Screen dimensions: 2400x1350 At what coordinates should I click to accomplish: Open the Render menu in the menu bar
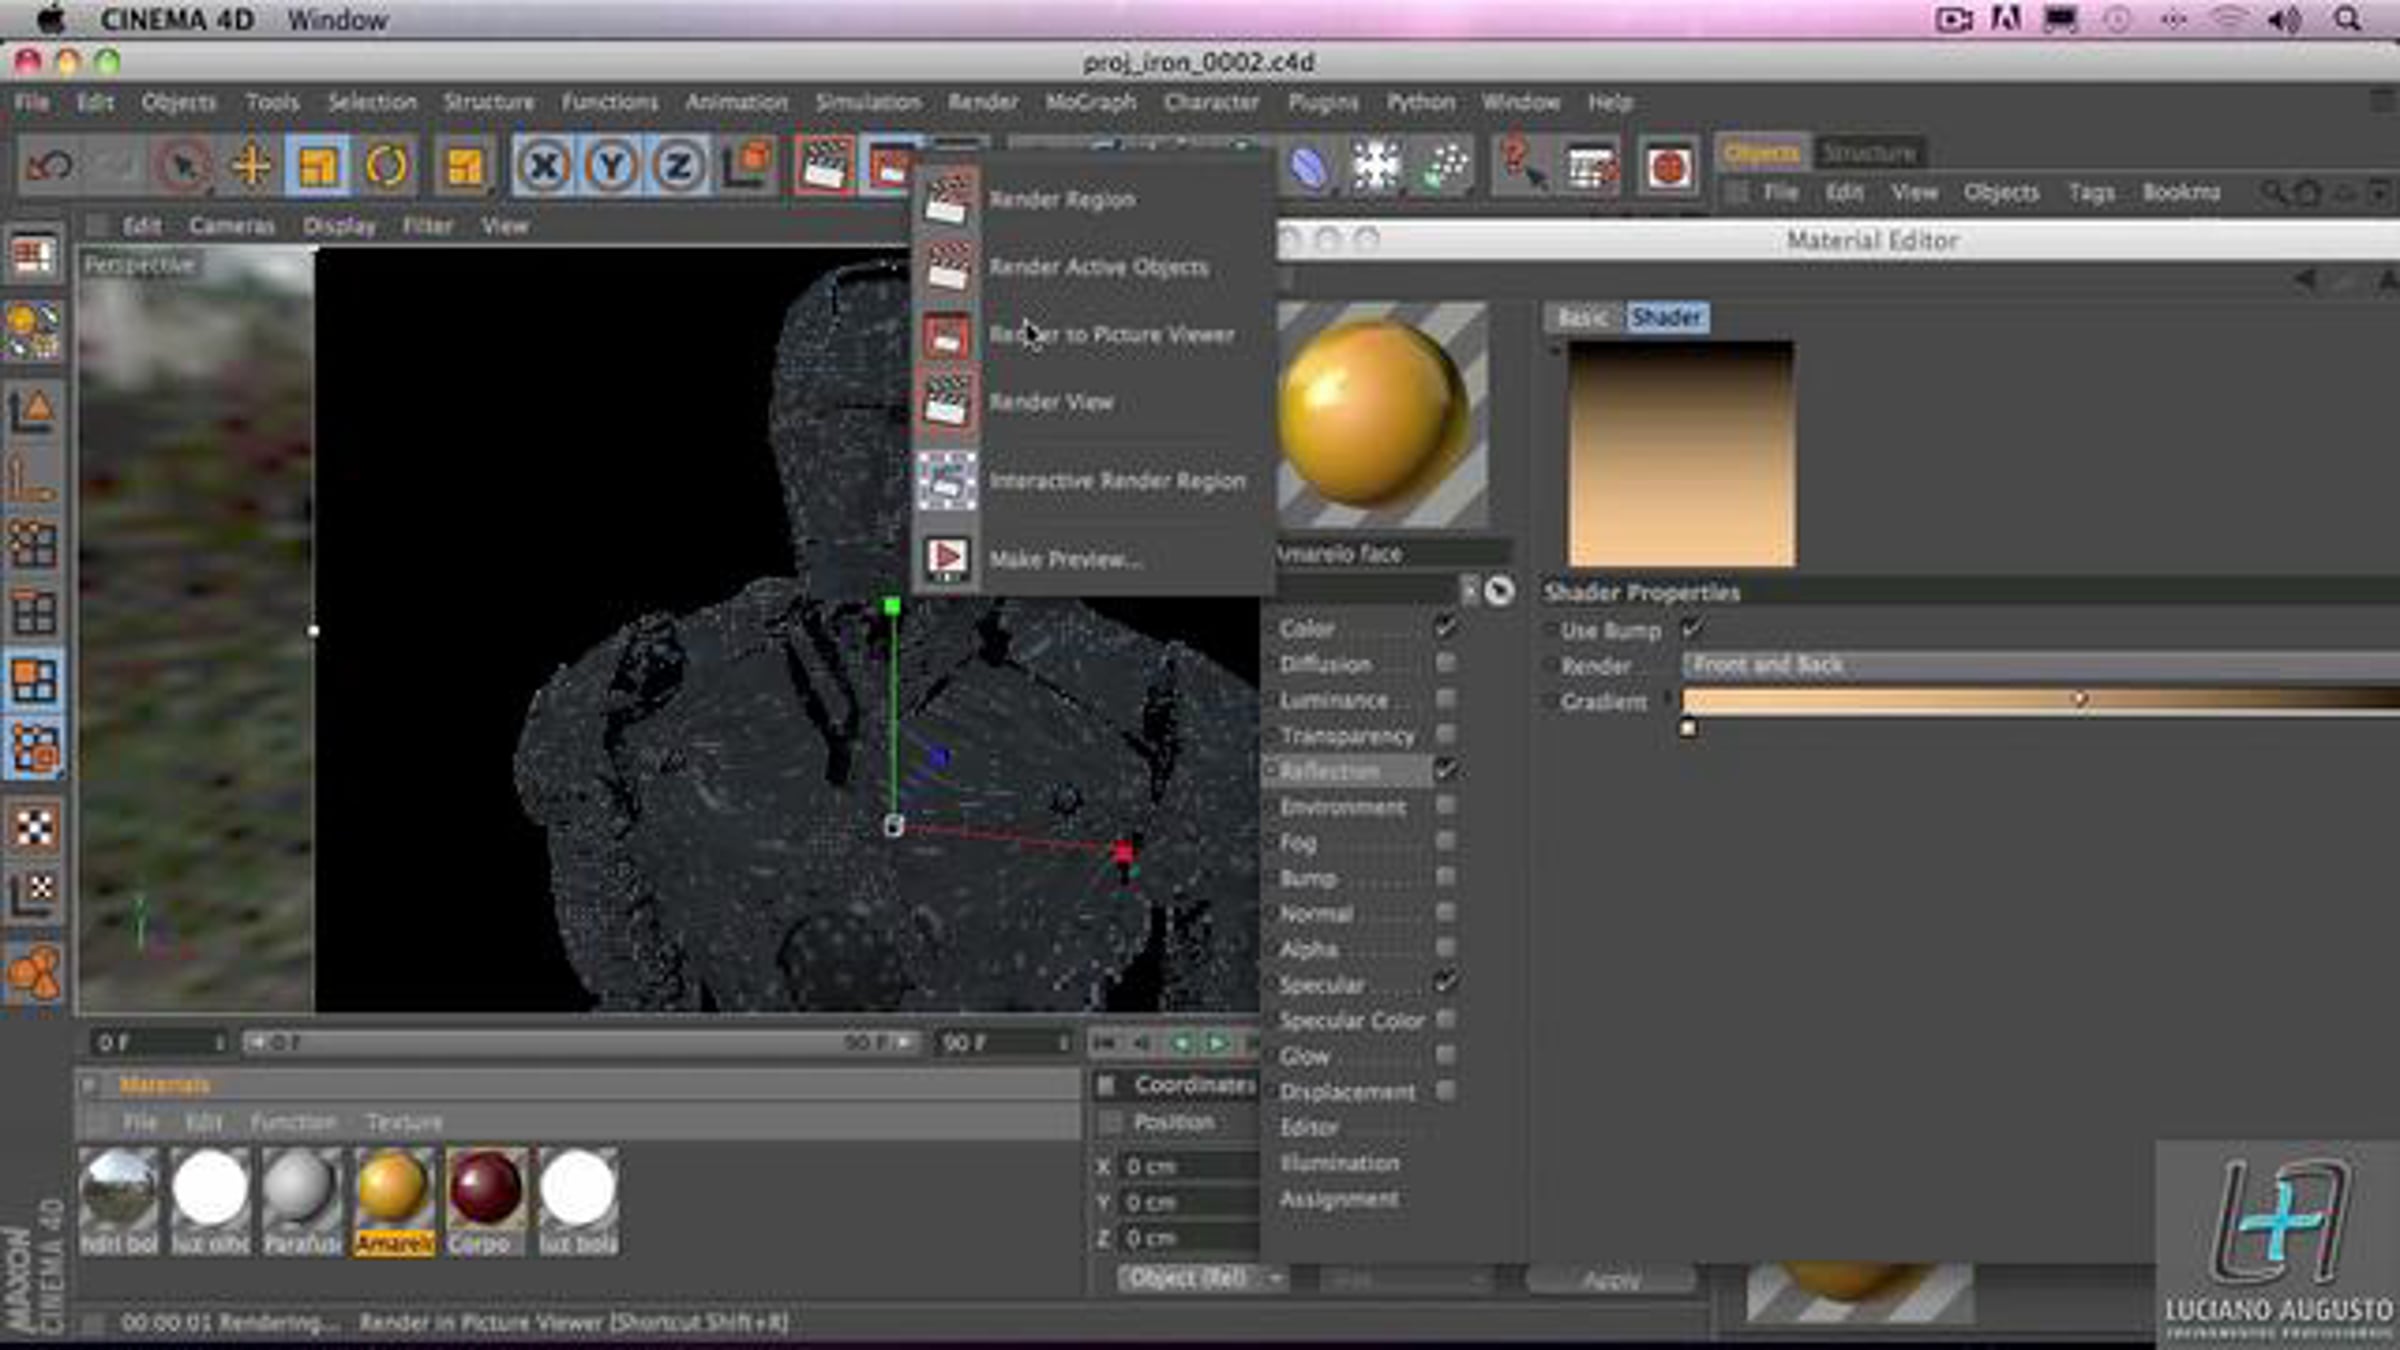coord(983,102)
